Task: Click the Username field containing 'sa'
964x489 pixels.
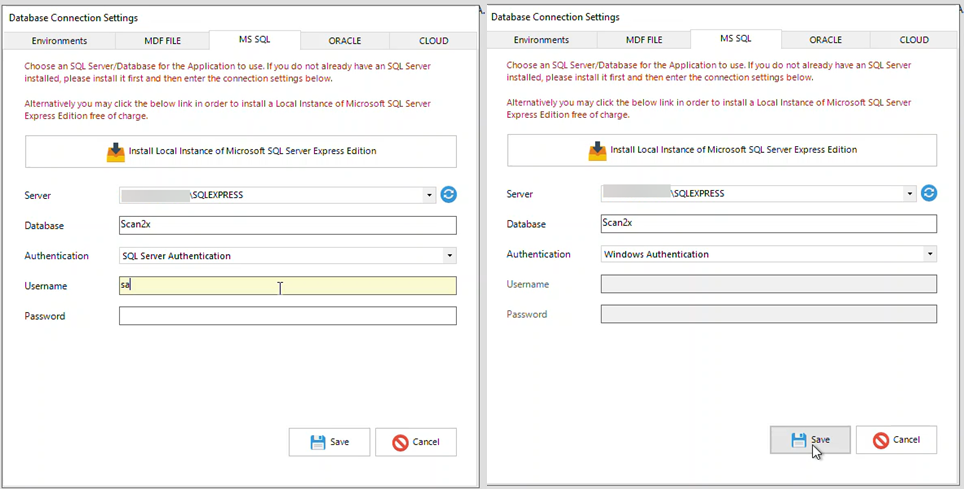Action: point(287,286)
